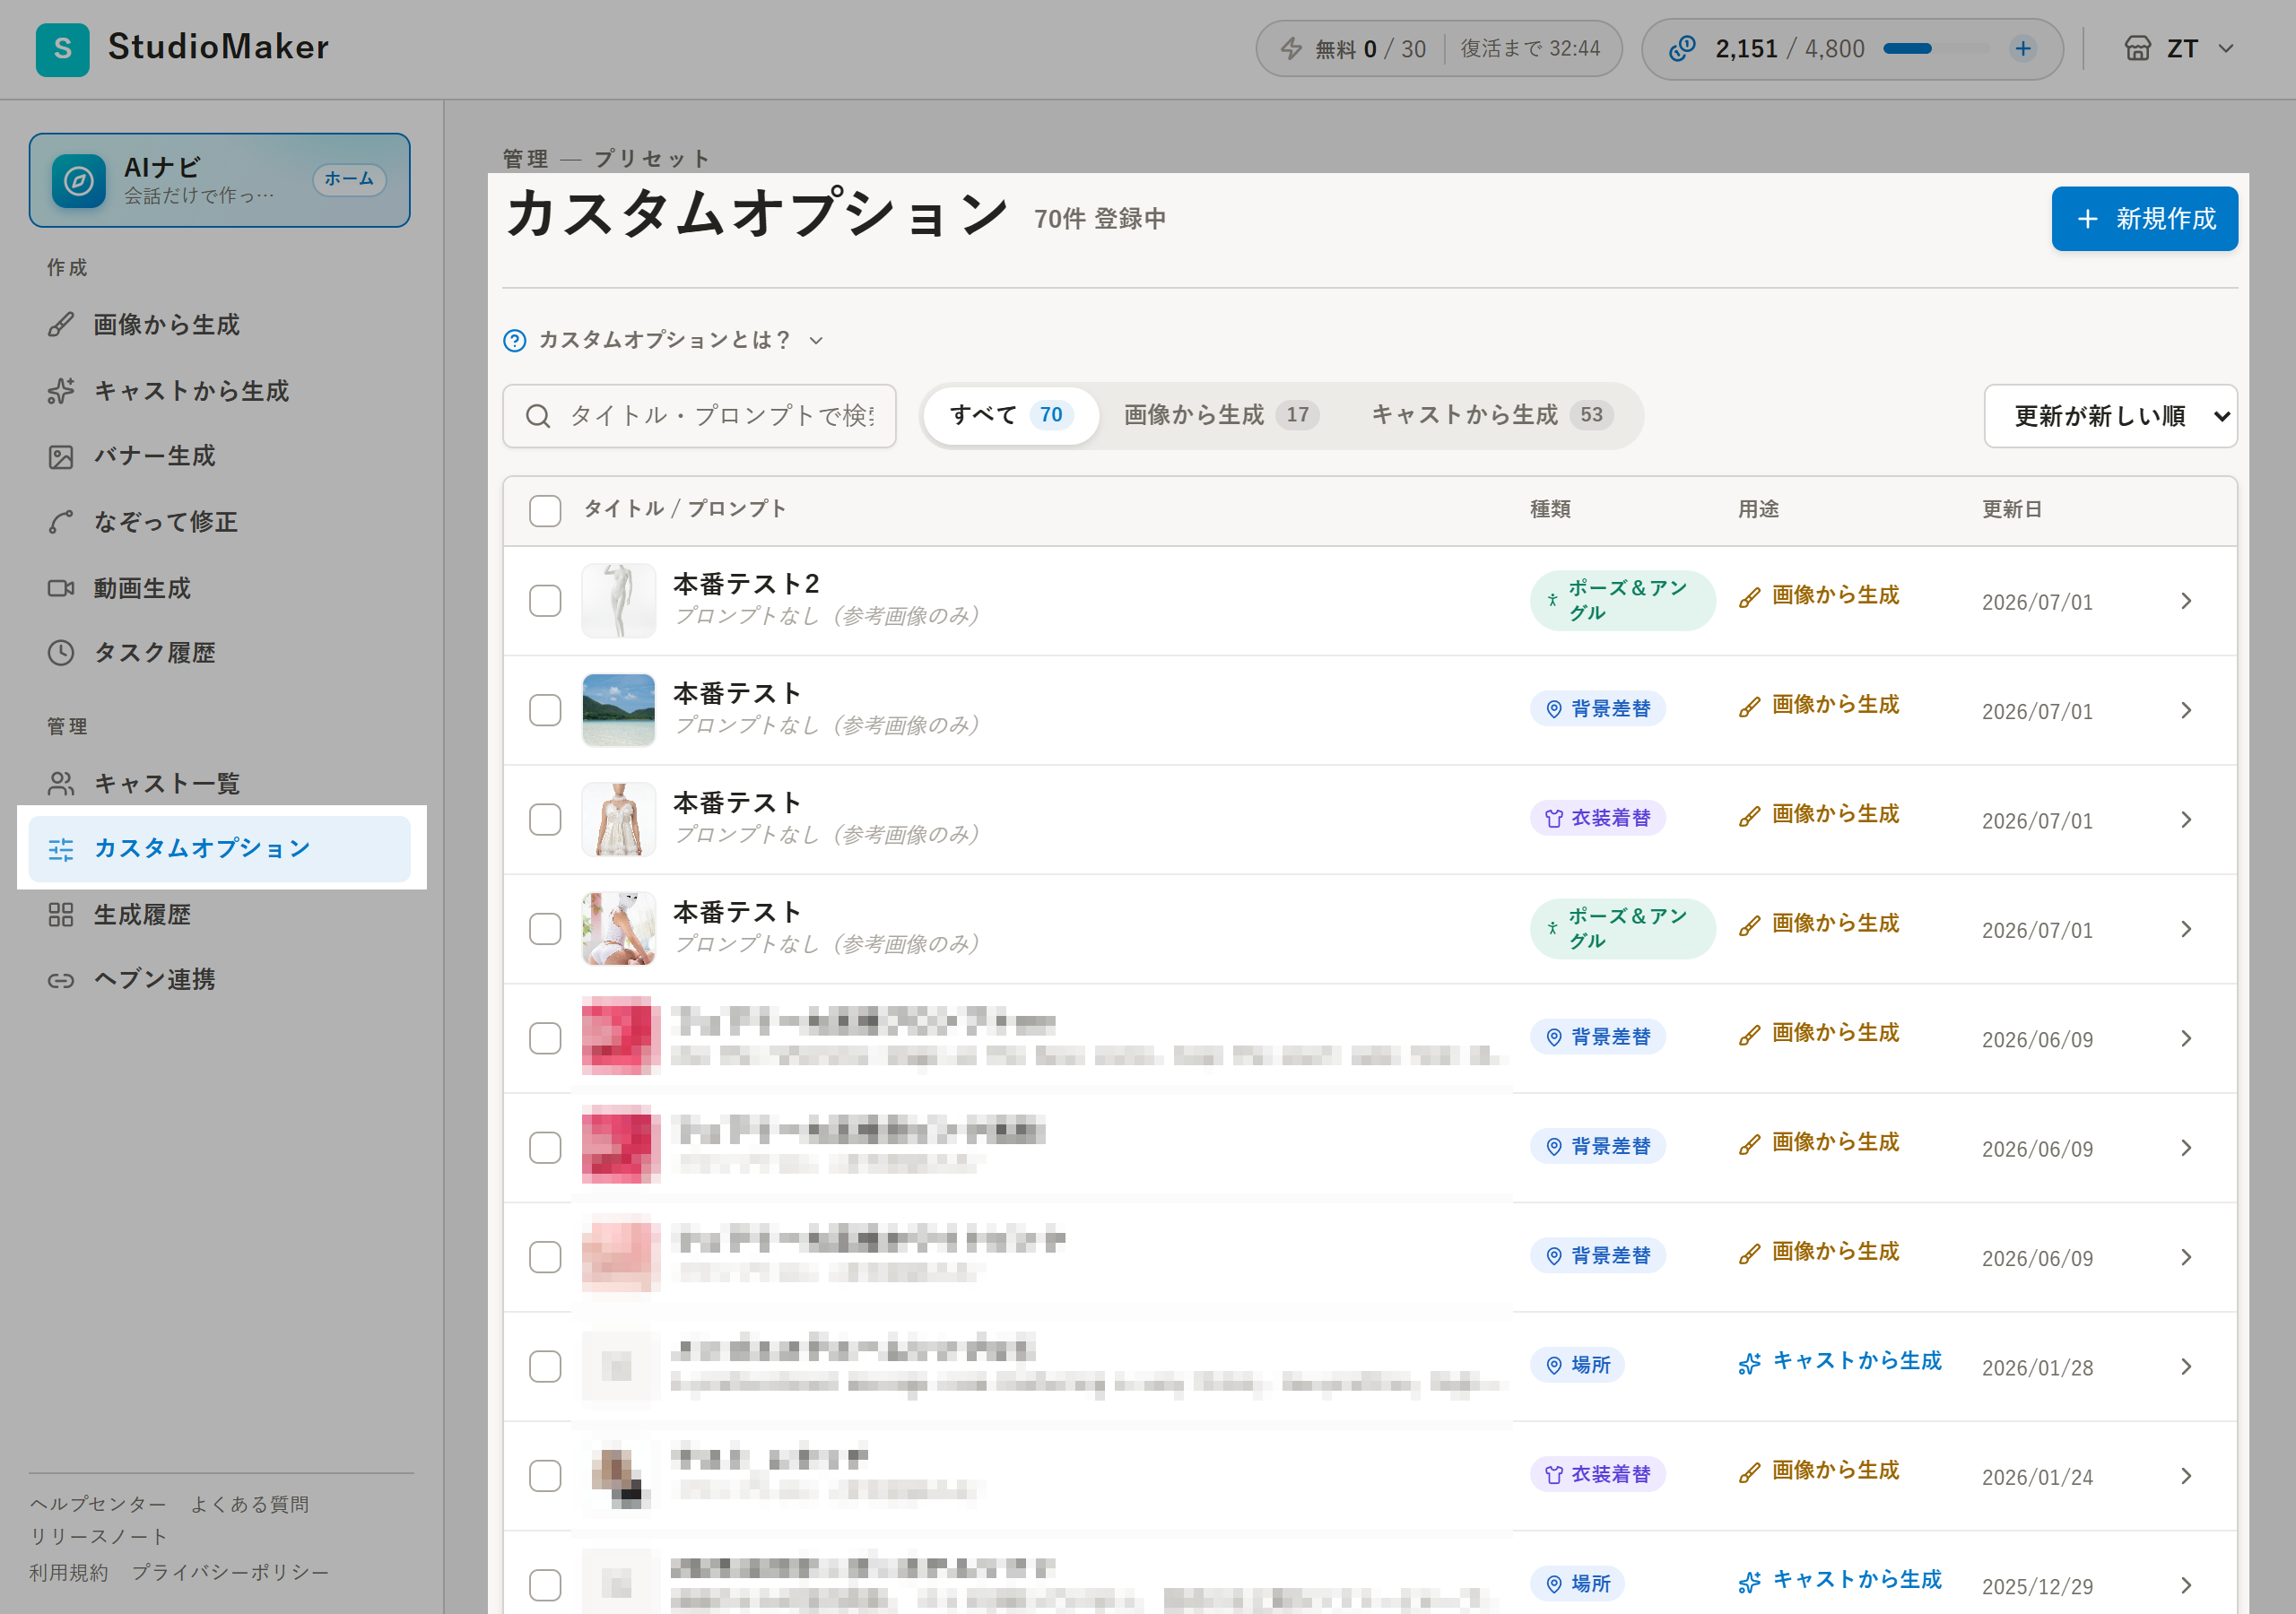Screen dimensions: 2296x1614
Task: Click the タスク履歴 clock icon
Action: [61, 653]
